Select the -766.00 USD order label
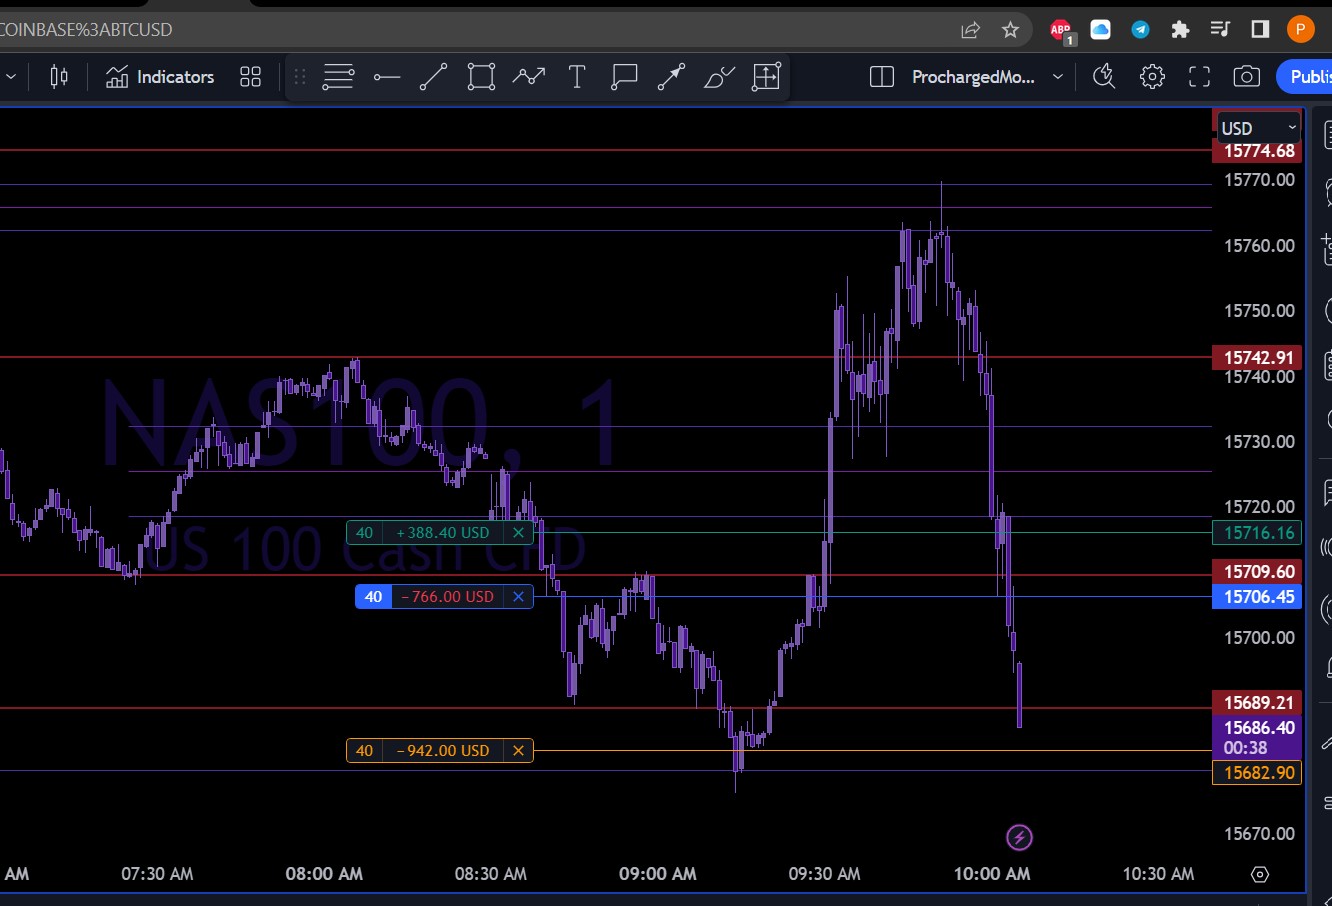This screenshot has width=1332, height=906. tap(447, 597)
